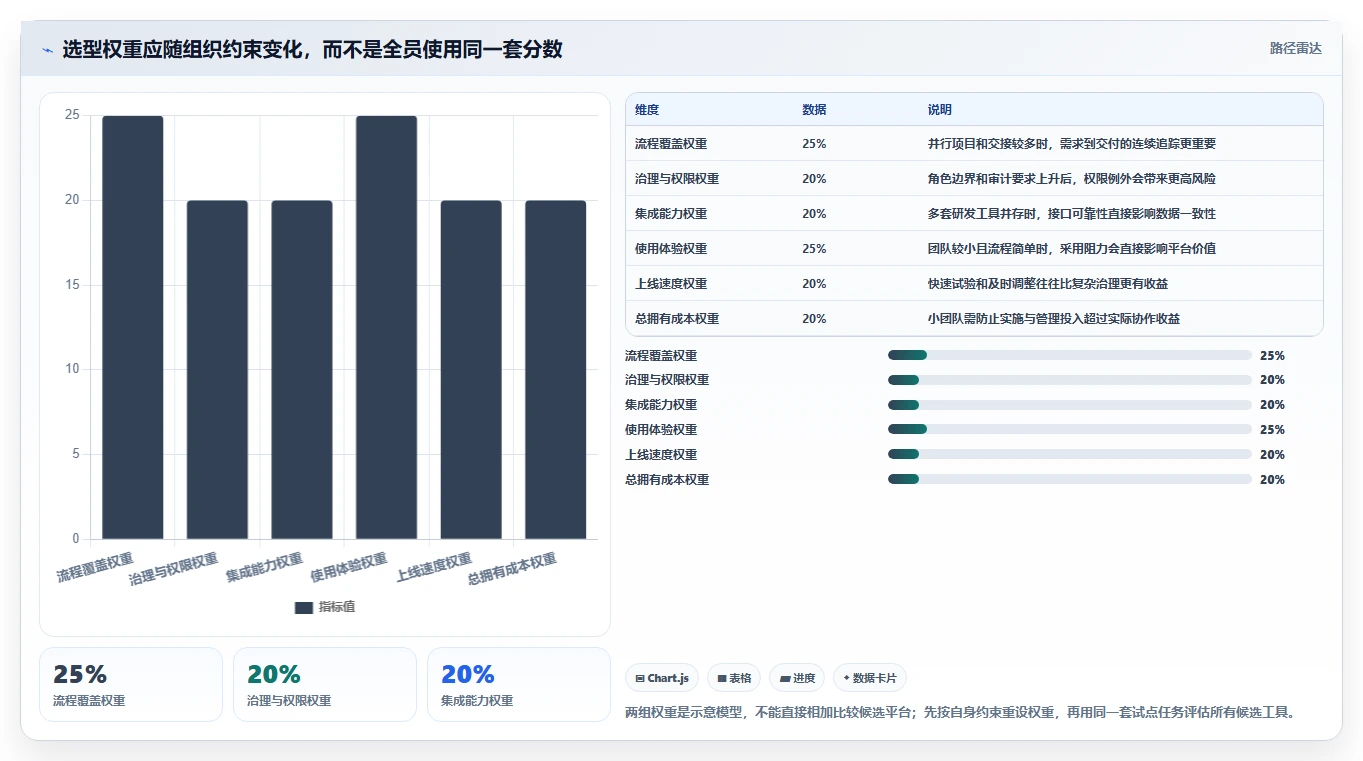Click the 集成能力权重 progress bar
The image size is (1363, 761).
tap(1070, 405)
